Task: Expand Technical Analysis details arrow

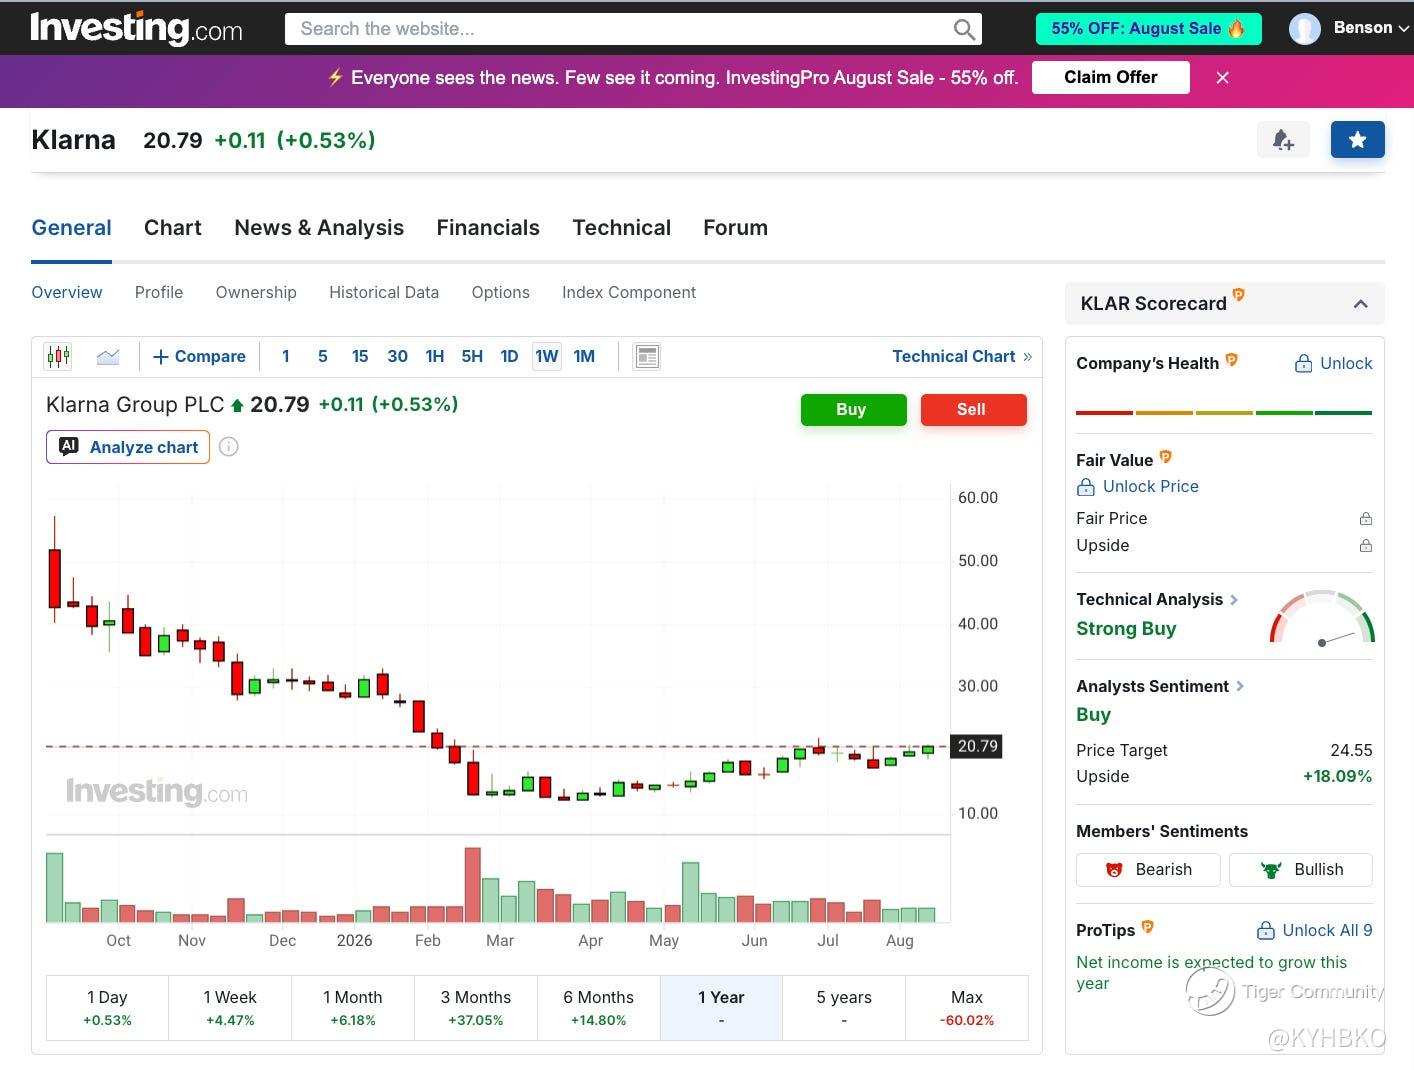Action: coord(1234,600)
